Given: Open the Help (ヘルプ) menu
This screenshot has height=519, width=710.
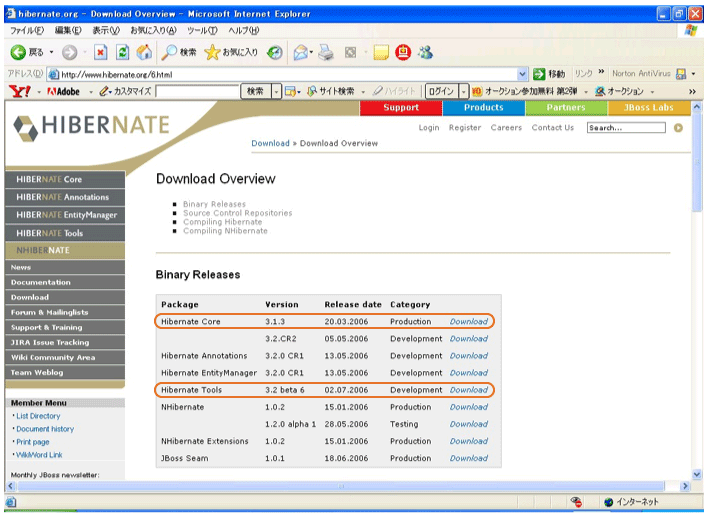Looking at the screenshot, I should (244, 30).
